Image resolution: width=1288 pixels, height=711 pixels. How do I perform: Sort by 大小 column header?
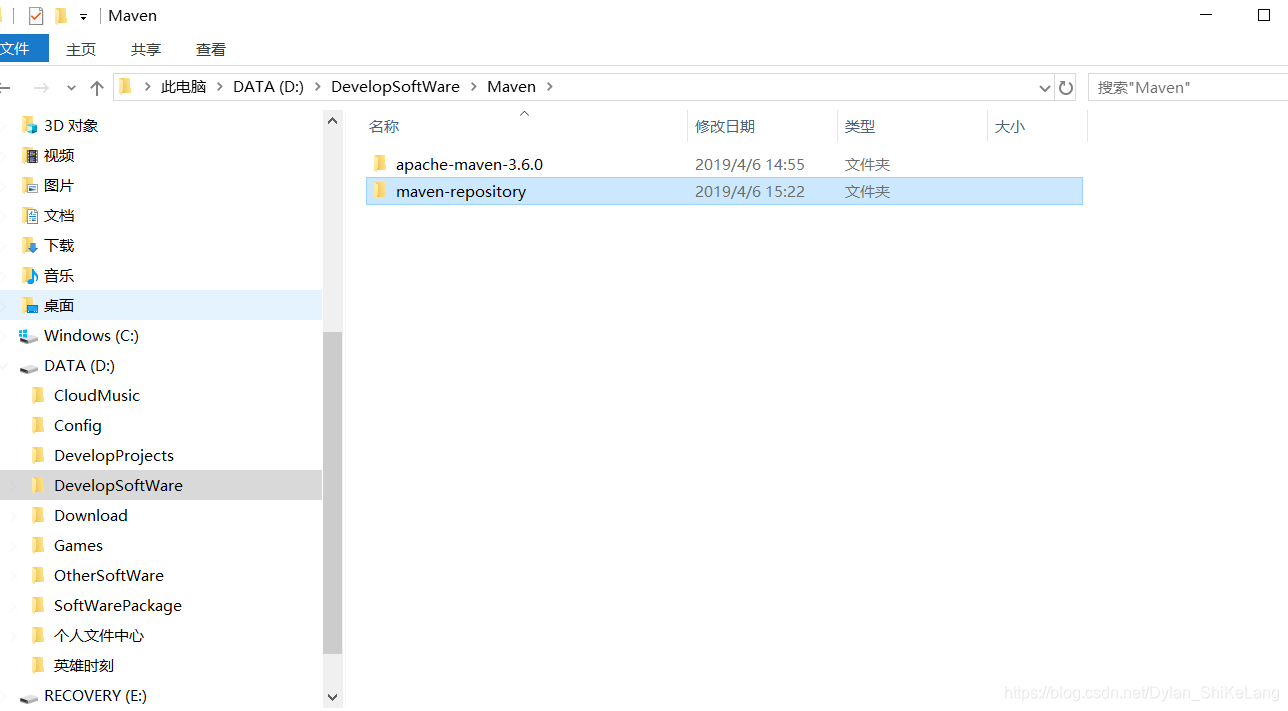click(1010, 127)
